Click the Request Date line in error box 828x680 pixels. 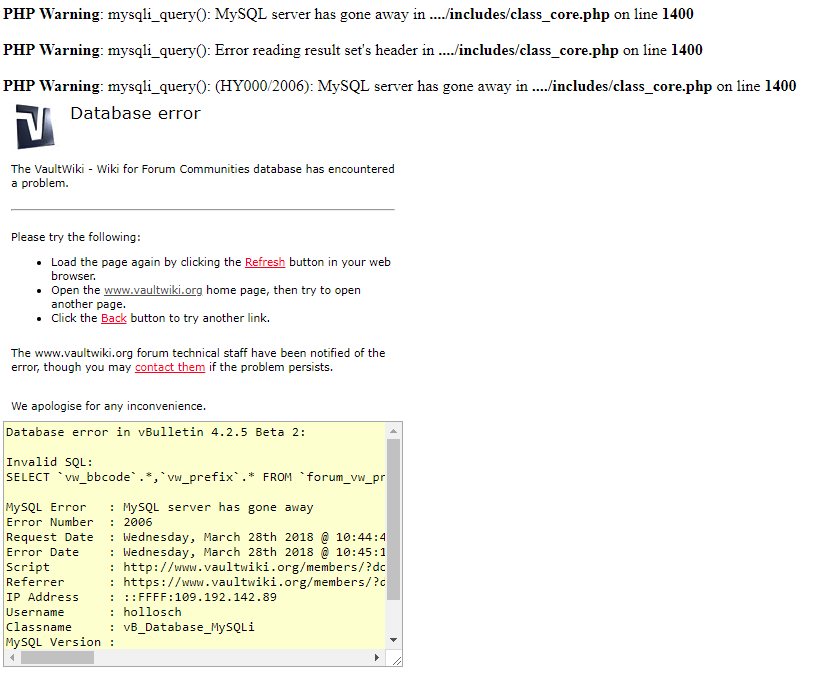pyautogui.click(x=195, y=537)
